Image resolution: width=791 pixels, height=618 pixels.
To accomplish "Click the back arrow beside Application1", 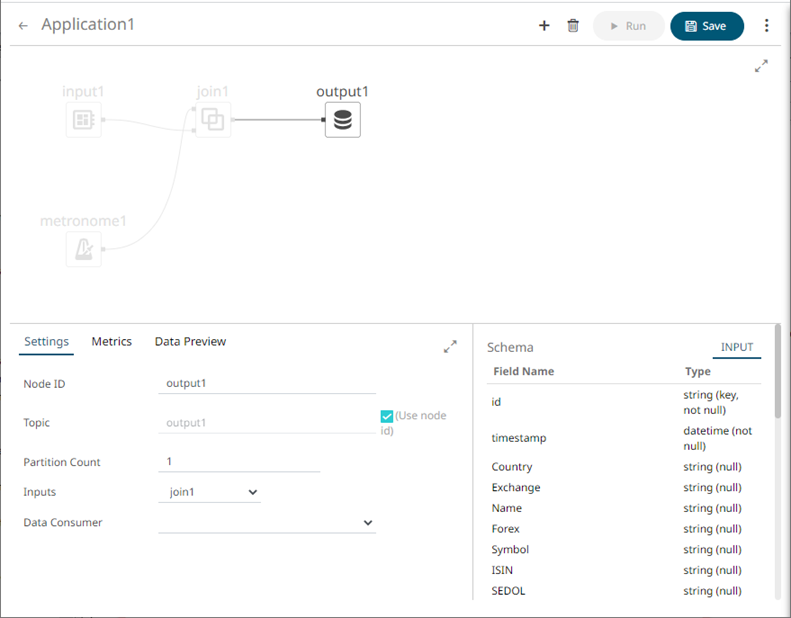I will 23,26.
